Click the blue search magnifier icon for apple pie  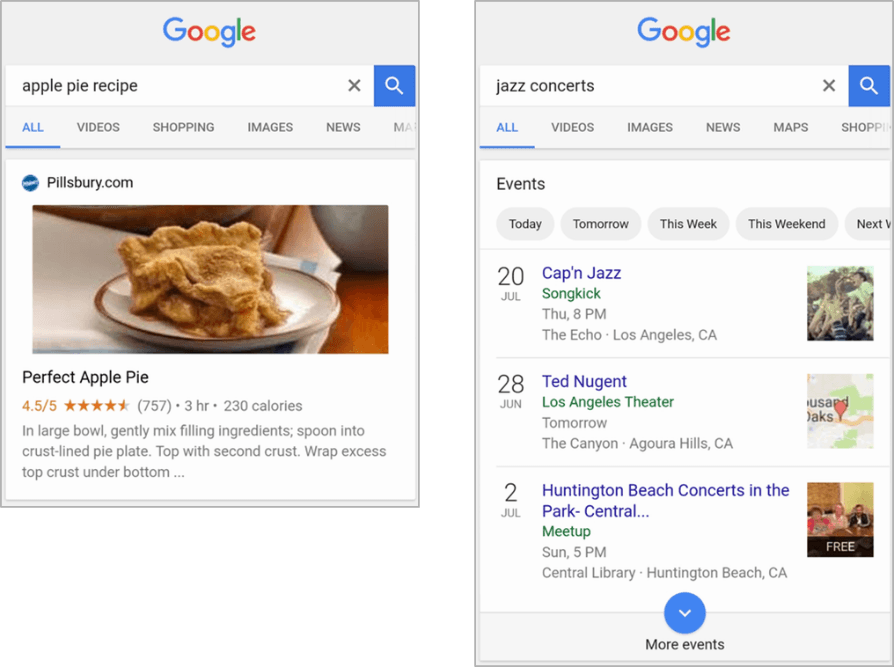tap(393, 86)
